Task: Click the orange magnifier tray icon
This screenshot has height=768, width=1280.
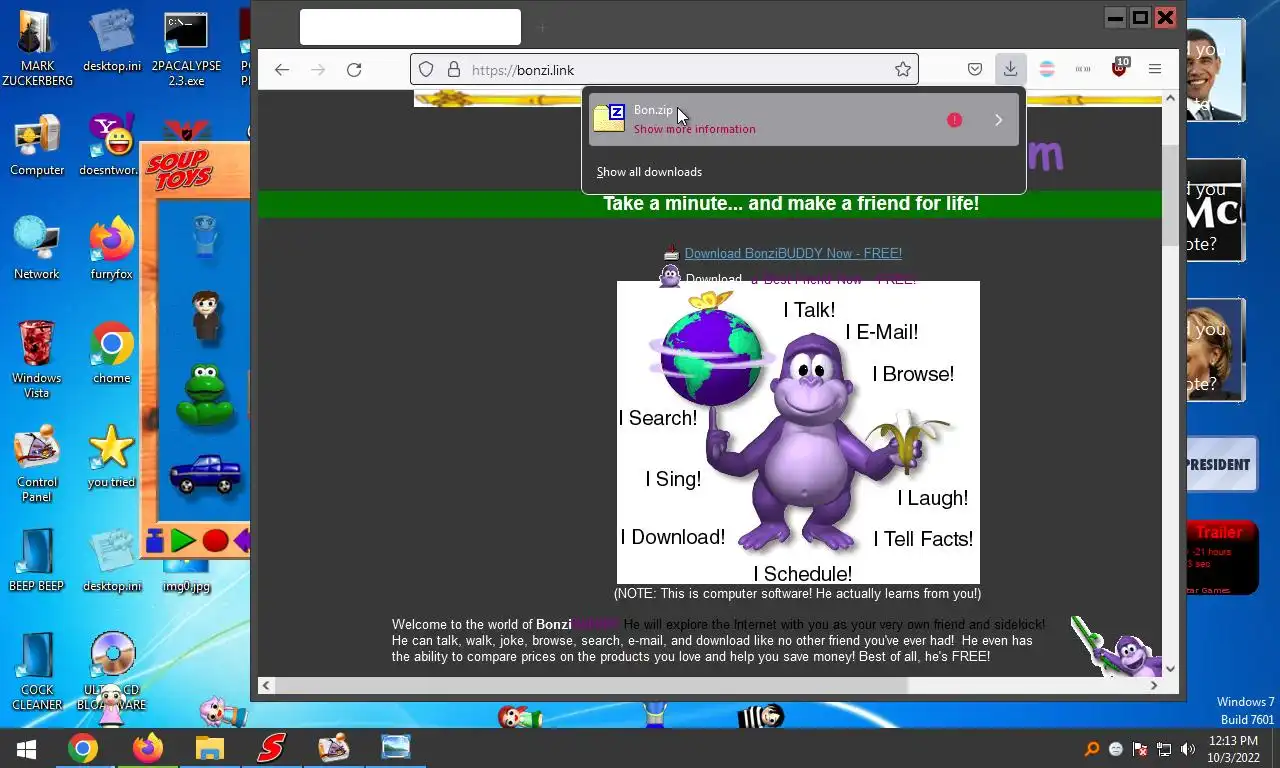Action: (1092, 749)
